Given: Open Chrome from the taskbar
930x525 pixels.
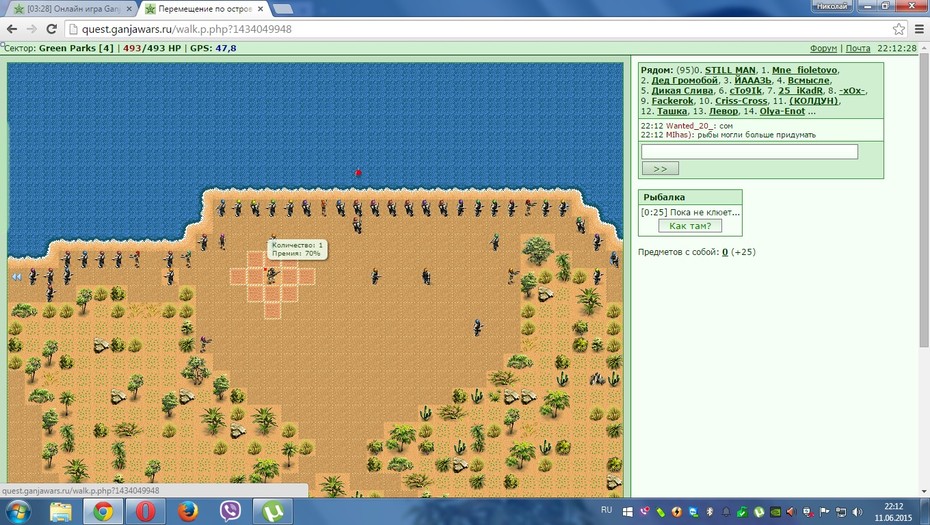Looking at the screenshot, I should pos(103,511).
